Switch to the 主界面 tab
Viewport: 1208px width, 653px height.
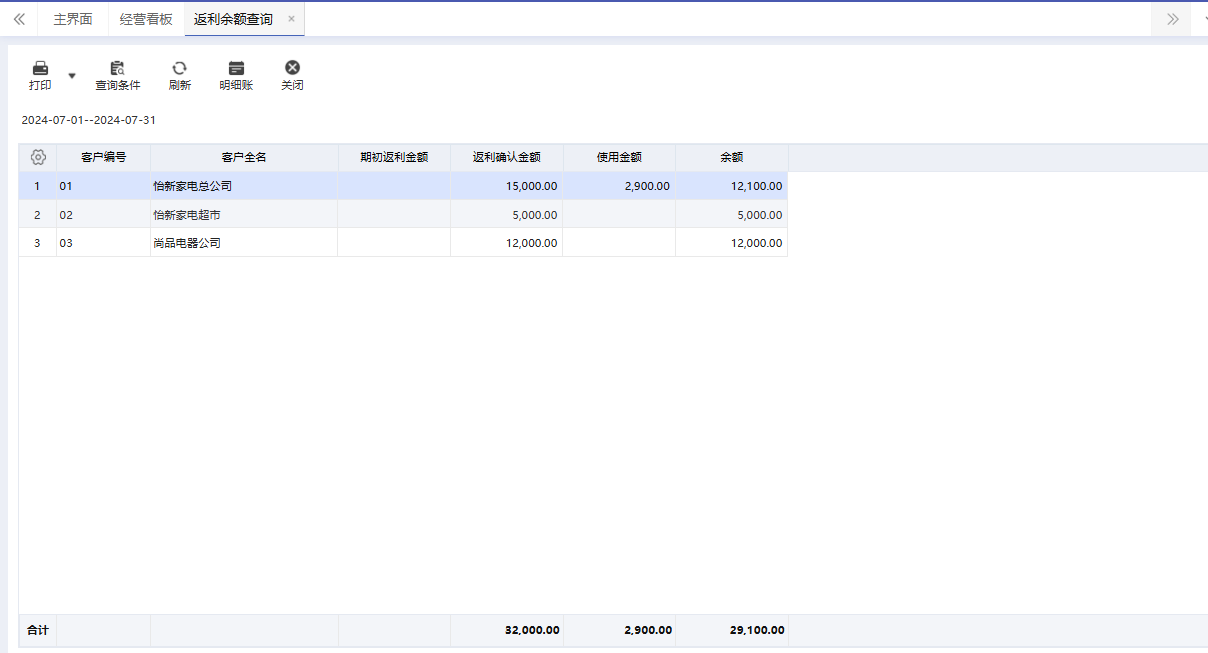click(x=72, y=19)
